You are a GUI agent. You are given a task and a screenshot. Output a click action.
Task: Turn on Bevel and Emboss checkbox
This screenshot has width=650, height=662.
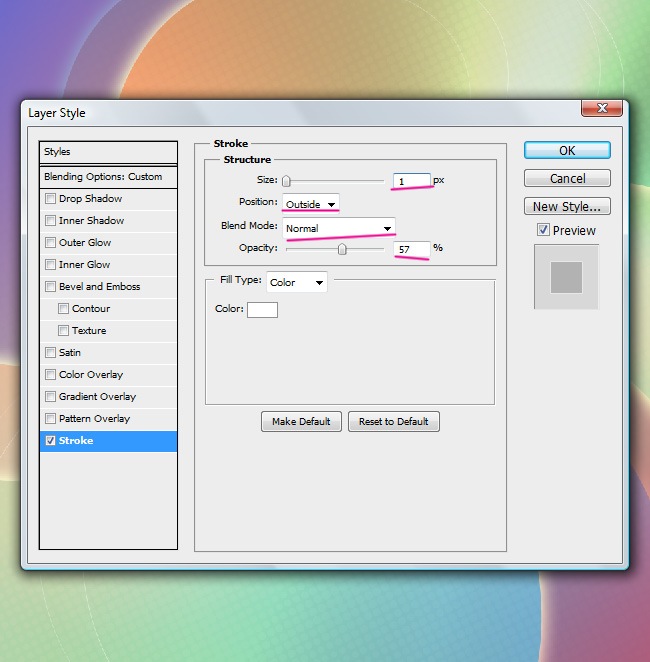[51, 287]
